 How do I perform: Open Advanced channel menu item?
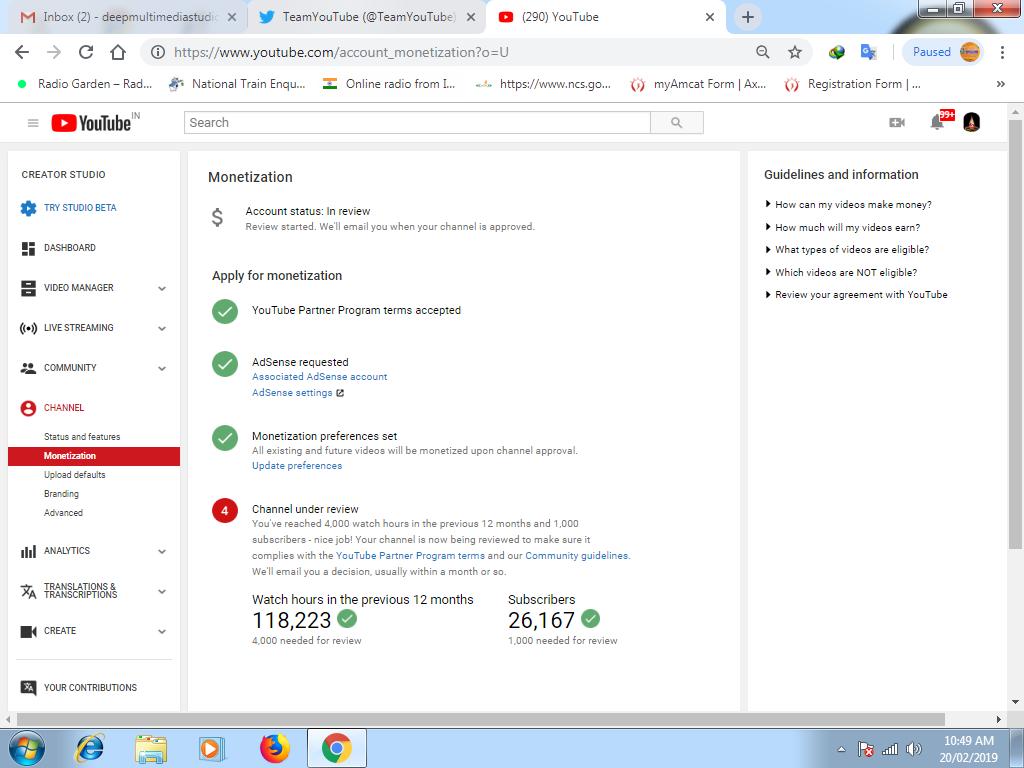click(x=63, y=513)
